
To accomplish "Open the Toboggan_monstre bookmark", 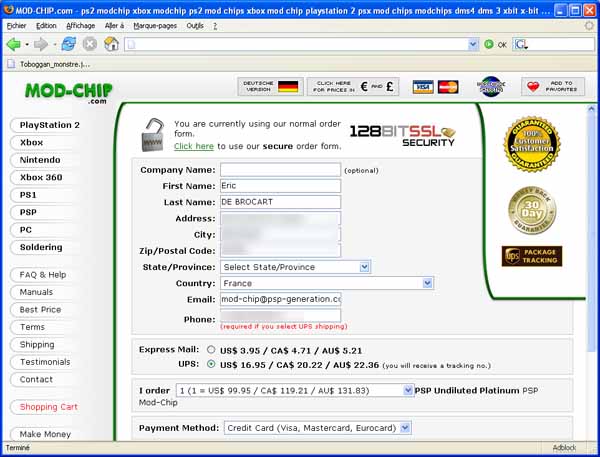I will [x=49, y=64].
